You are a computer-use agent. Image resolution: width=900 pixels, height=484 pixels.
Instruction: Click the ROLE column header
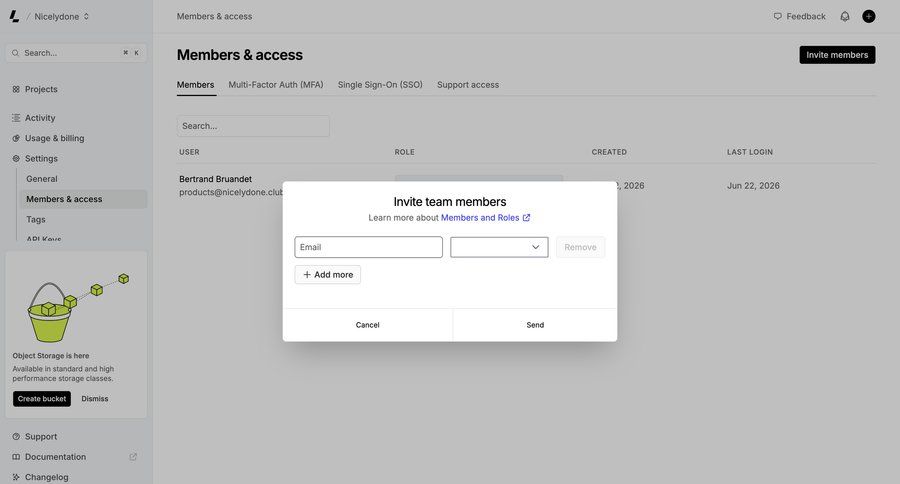[405, 152]
